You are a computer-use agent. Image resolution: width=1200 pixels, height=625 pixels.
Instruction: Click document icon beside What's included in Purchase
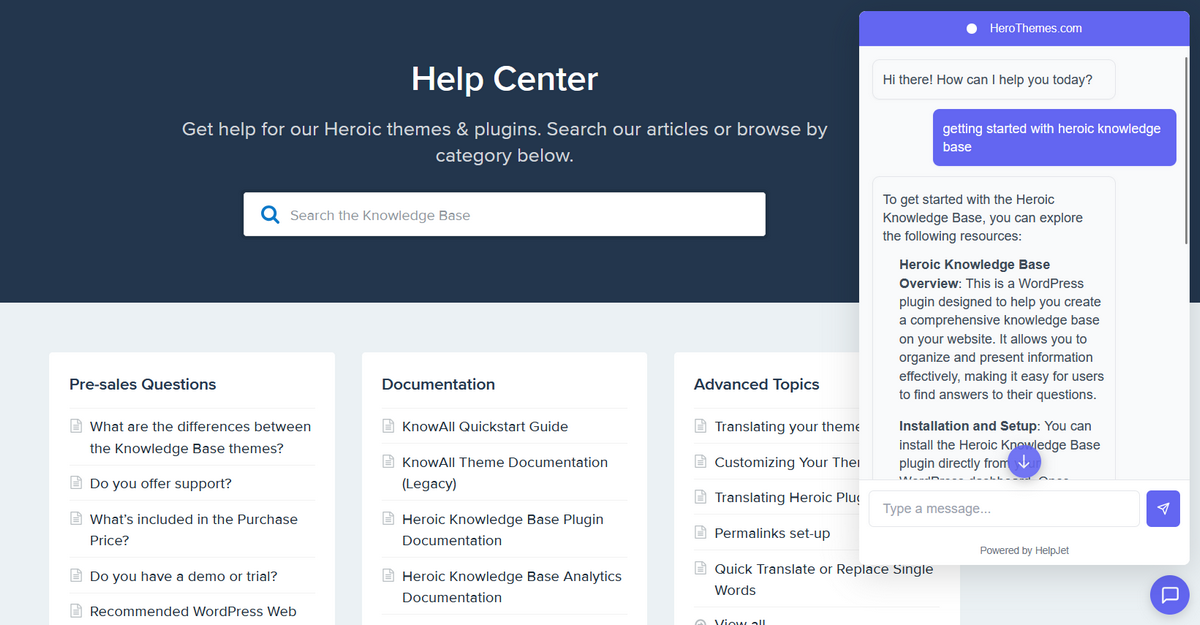pyautogui.click(x=76, y=519)
